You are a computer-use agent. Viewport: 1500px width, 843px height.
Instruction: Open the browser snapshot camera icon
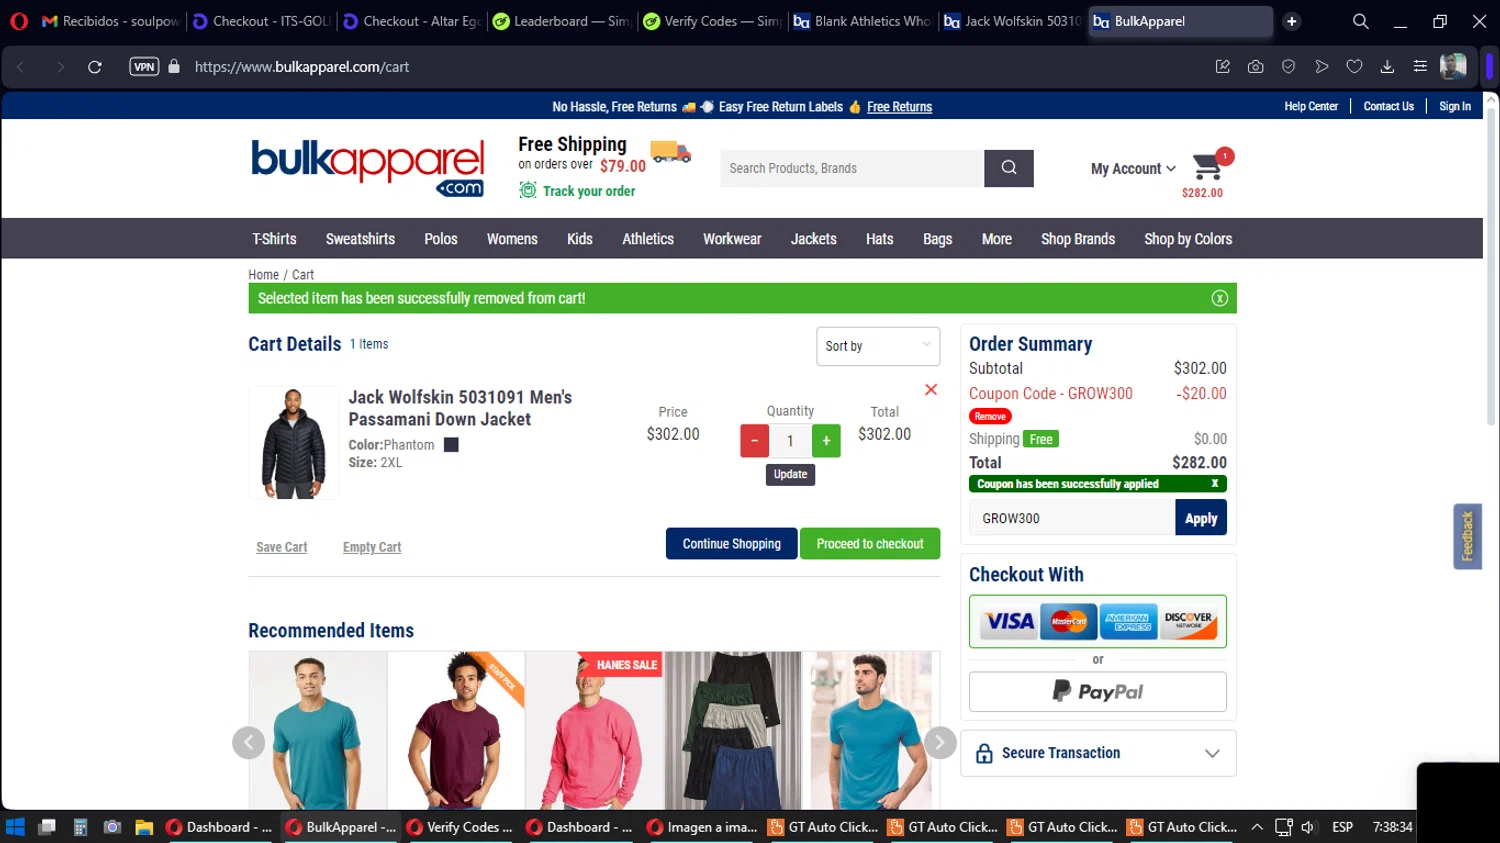1255,67
